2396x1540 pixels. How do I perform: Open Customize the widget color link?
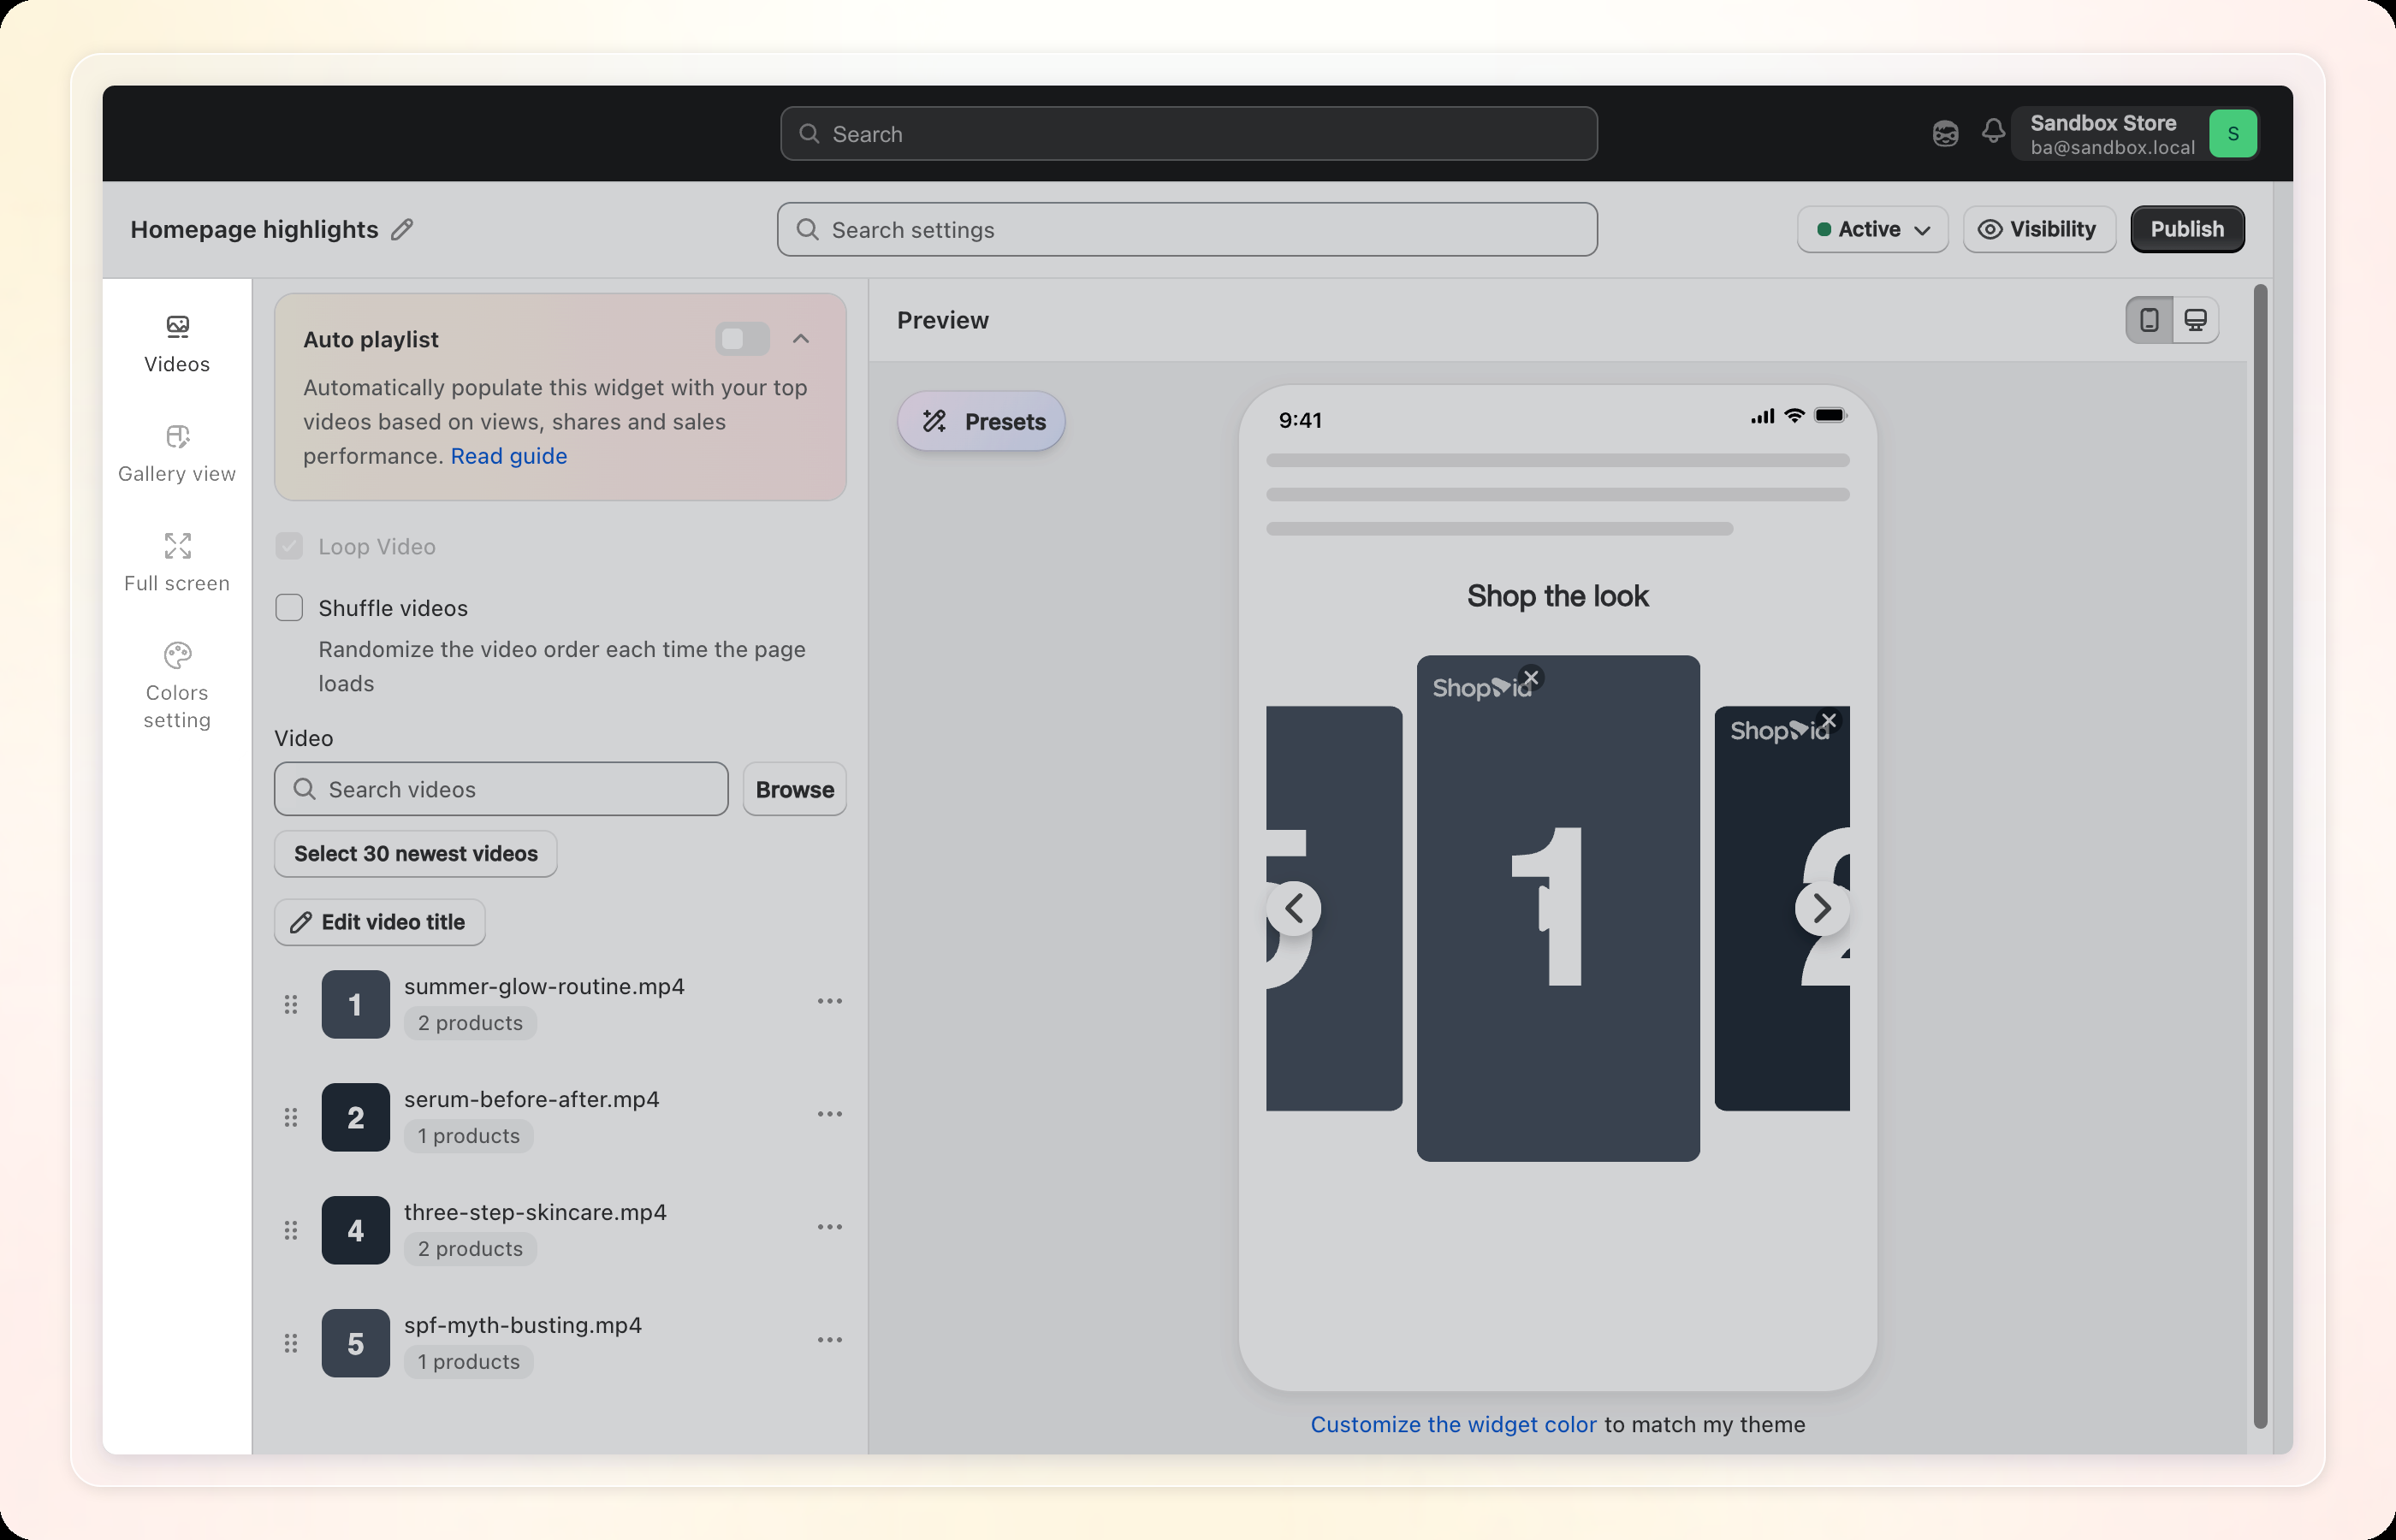(1453, 1424)
